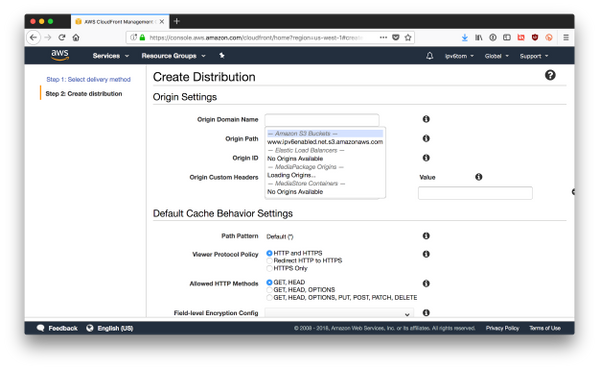Click the uBlock shield extension icon

click(535, 37)
